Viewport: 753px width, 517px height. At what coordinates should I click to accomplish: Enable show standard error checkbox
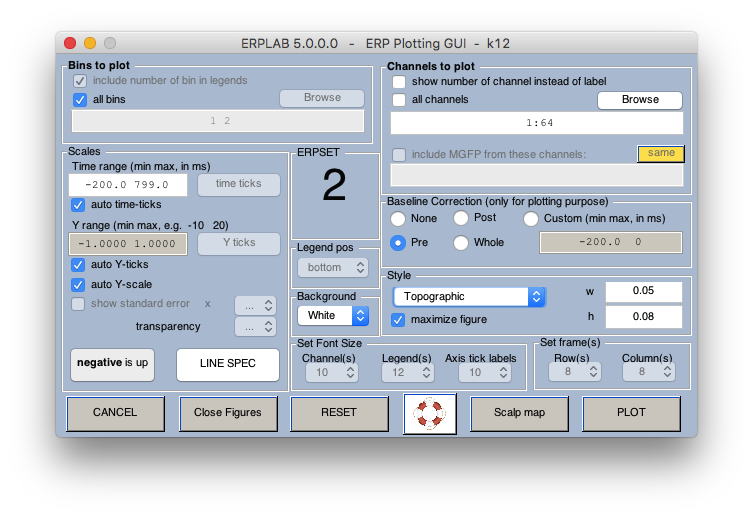pyautogui.click(x=78, y=304)
